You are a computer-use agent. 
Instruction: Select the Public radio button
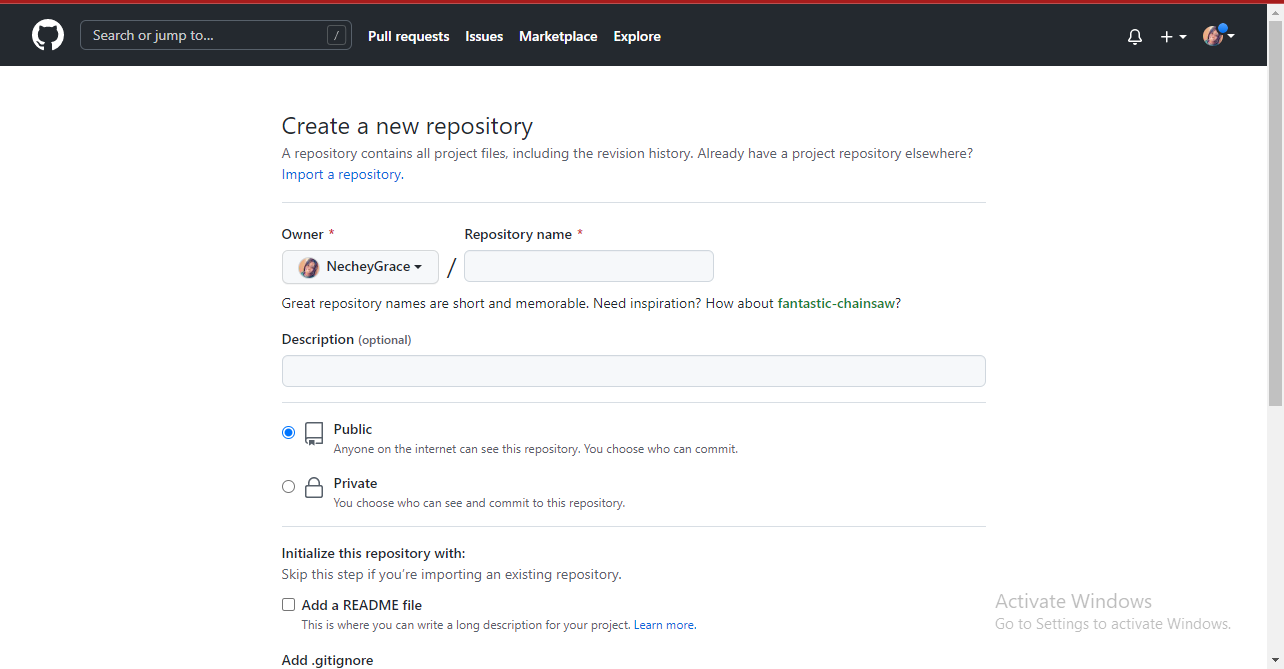289,433
